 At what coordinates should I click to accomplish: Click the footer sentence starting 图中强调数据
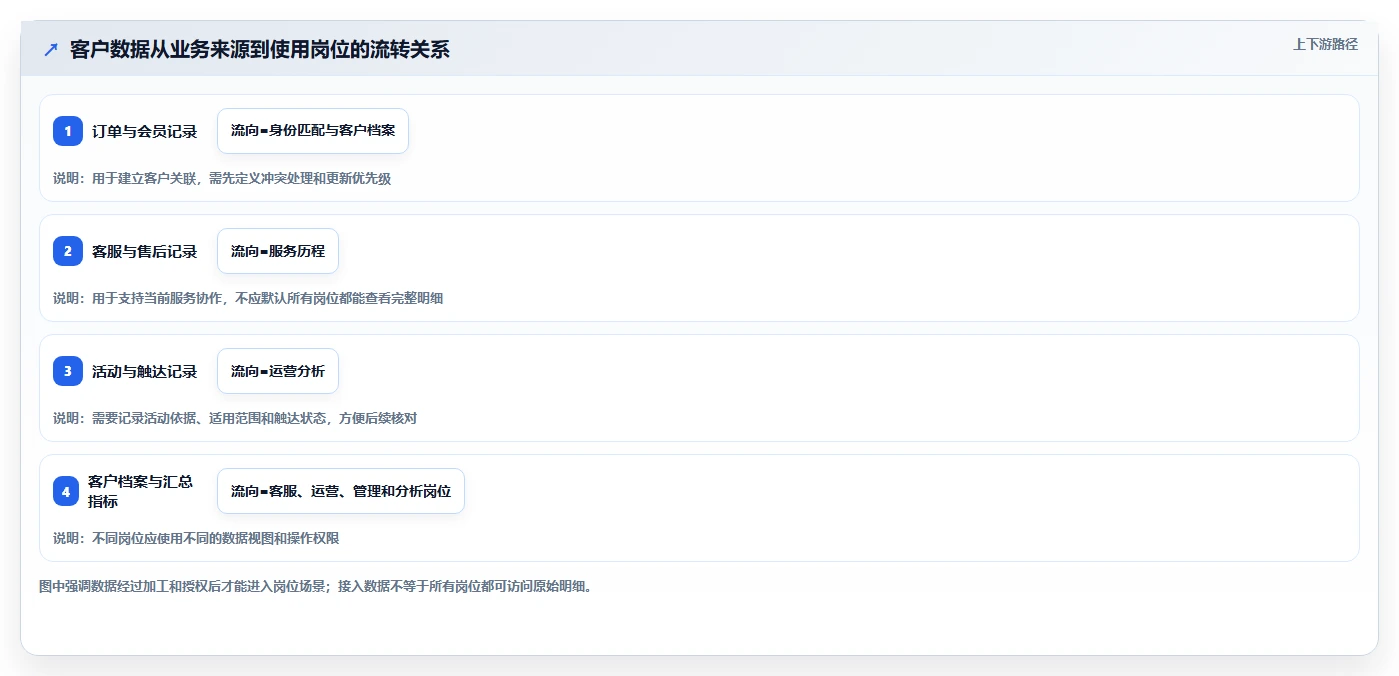point(315,586)
